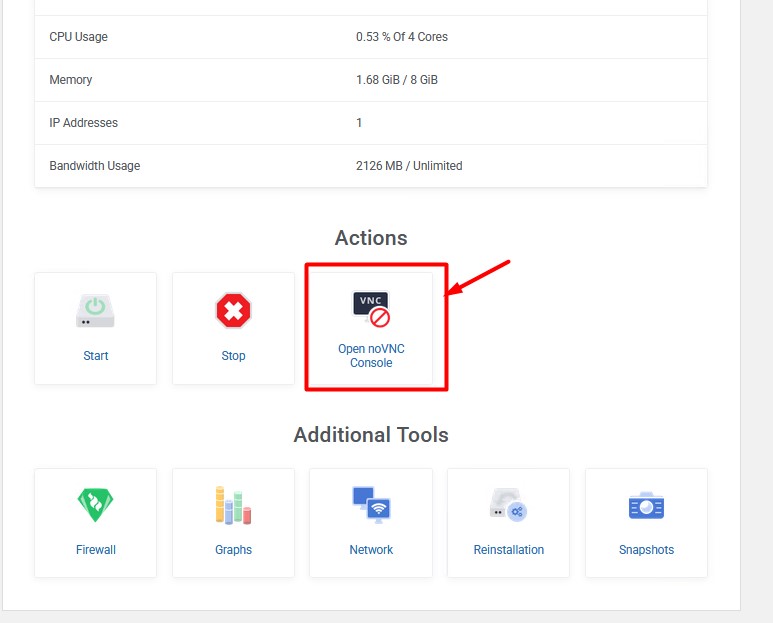773x623 pixels.
Task: Click the IP Addresses row label
Action: click(x=84, y=123)
